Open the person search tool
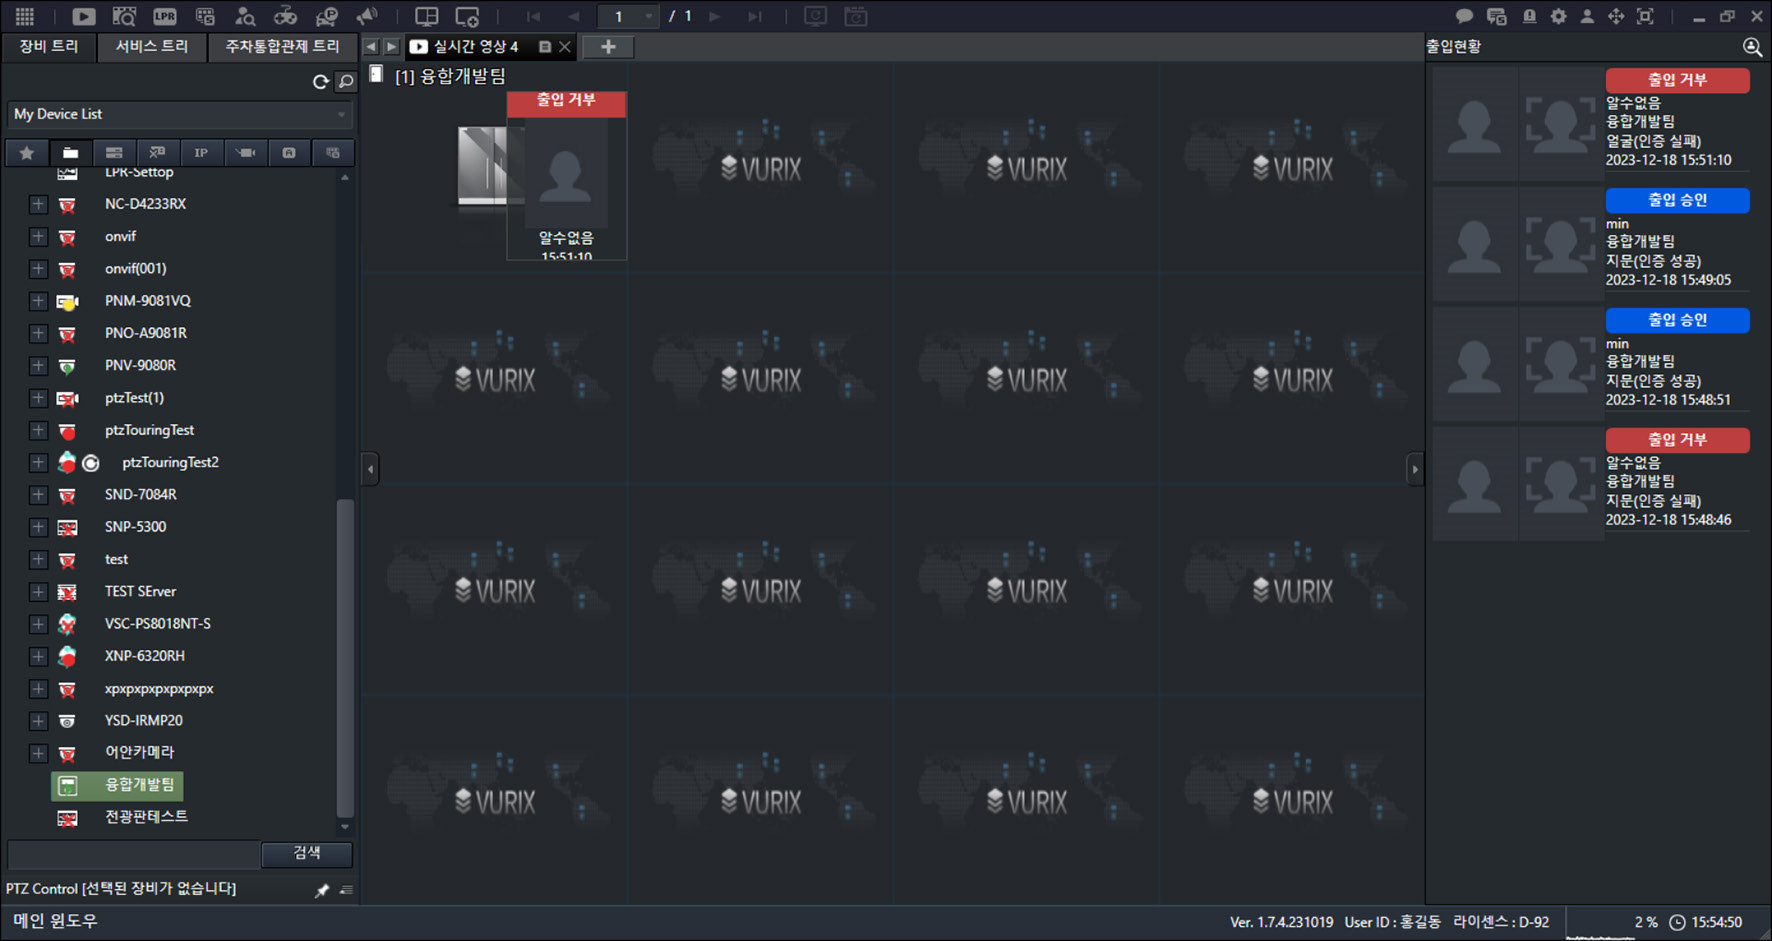1772x941 pixels. pyautogui.click(x=245, y=16)
